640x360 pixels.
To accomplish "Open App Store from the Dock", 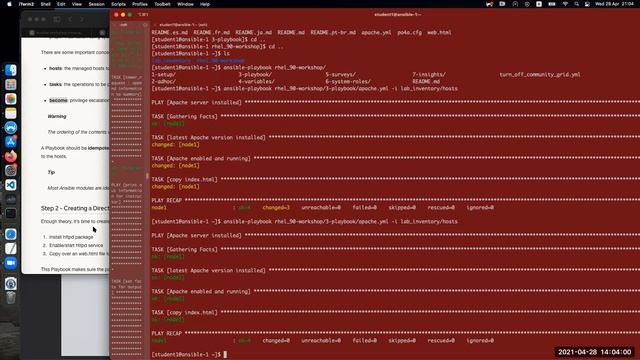I will click(x=11, y=142).
